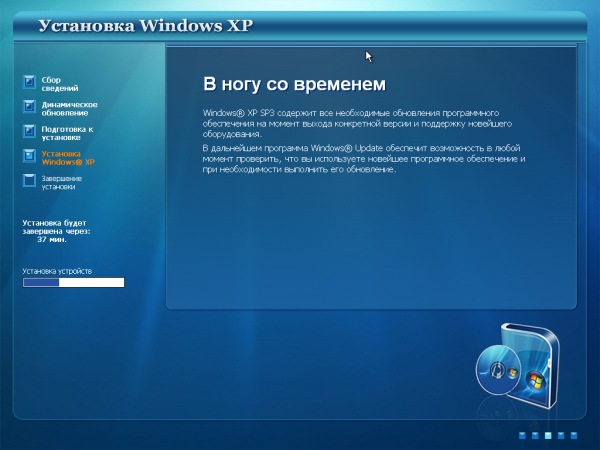This screenshot has width=600, height=450.
Task: Click the device installation progress bar
Action: [73, 283]
